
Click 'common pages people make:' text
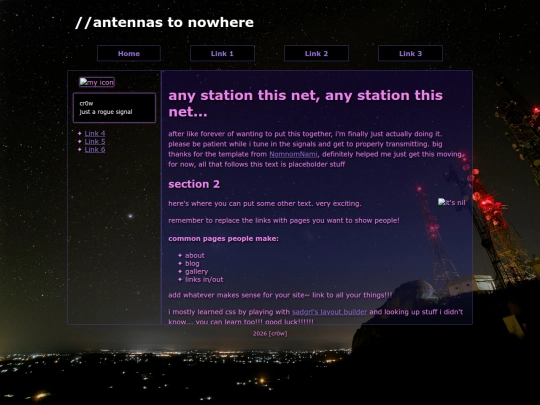(223, 238)
